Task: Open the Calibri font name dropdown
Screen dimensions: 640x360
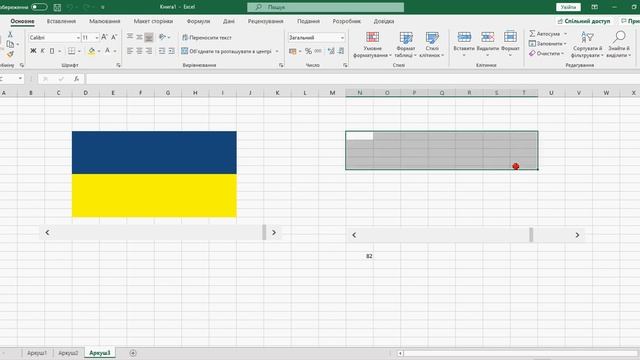Action: coord(78,38)
